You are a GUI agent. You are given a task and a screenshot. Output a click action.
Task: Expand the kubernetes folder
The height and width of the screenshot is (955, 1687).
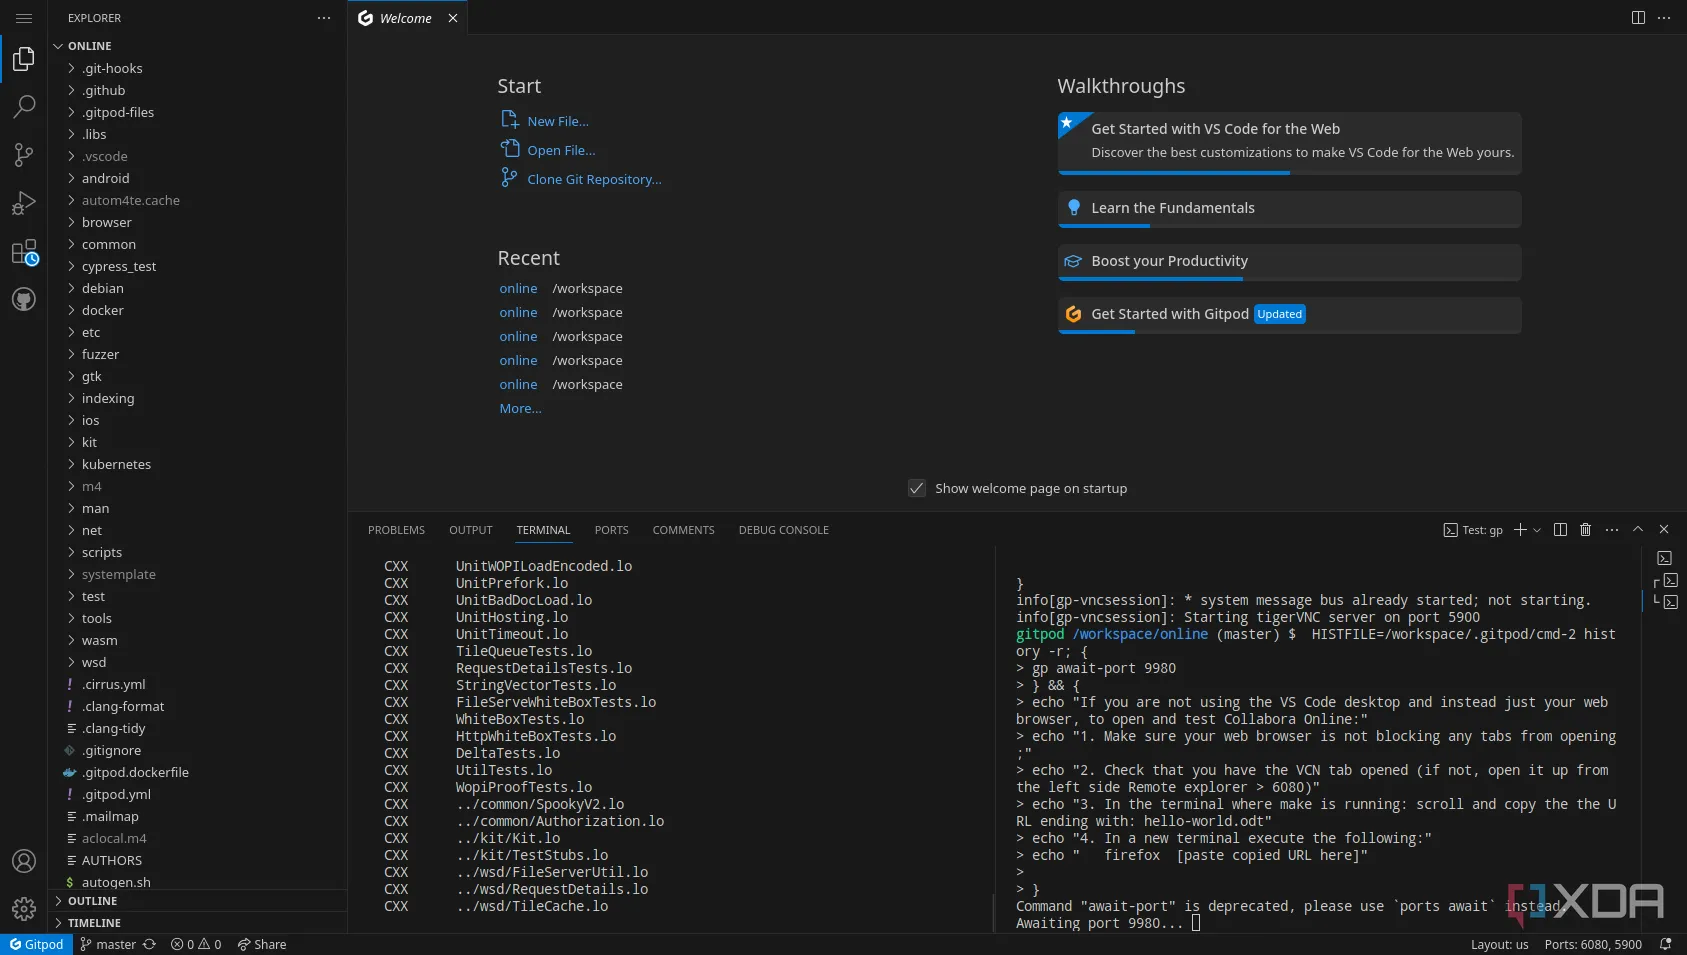coord(116,464)
